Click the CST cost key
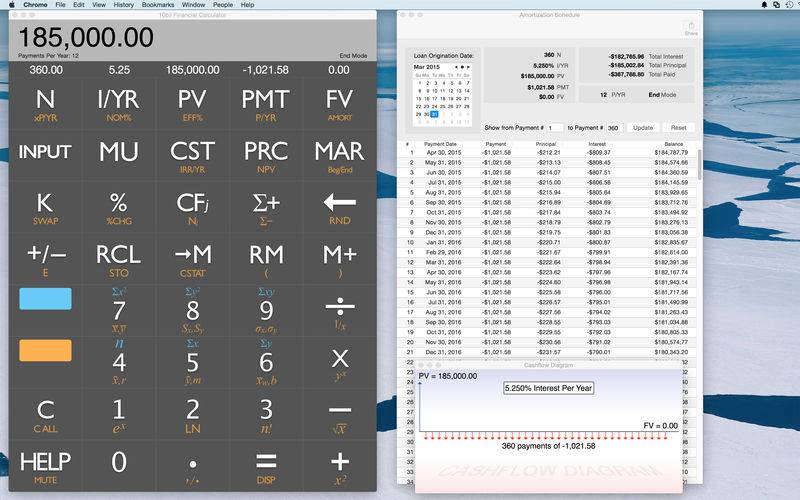 pyautogui.click(x=192, y=155)
